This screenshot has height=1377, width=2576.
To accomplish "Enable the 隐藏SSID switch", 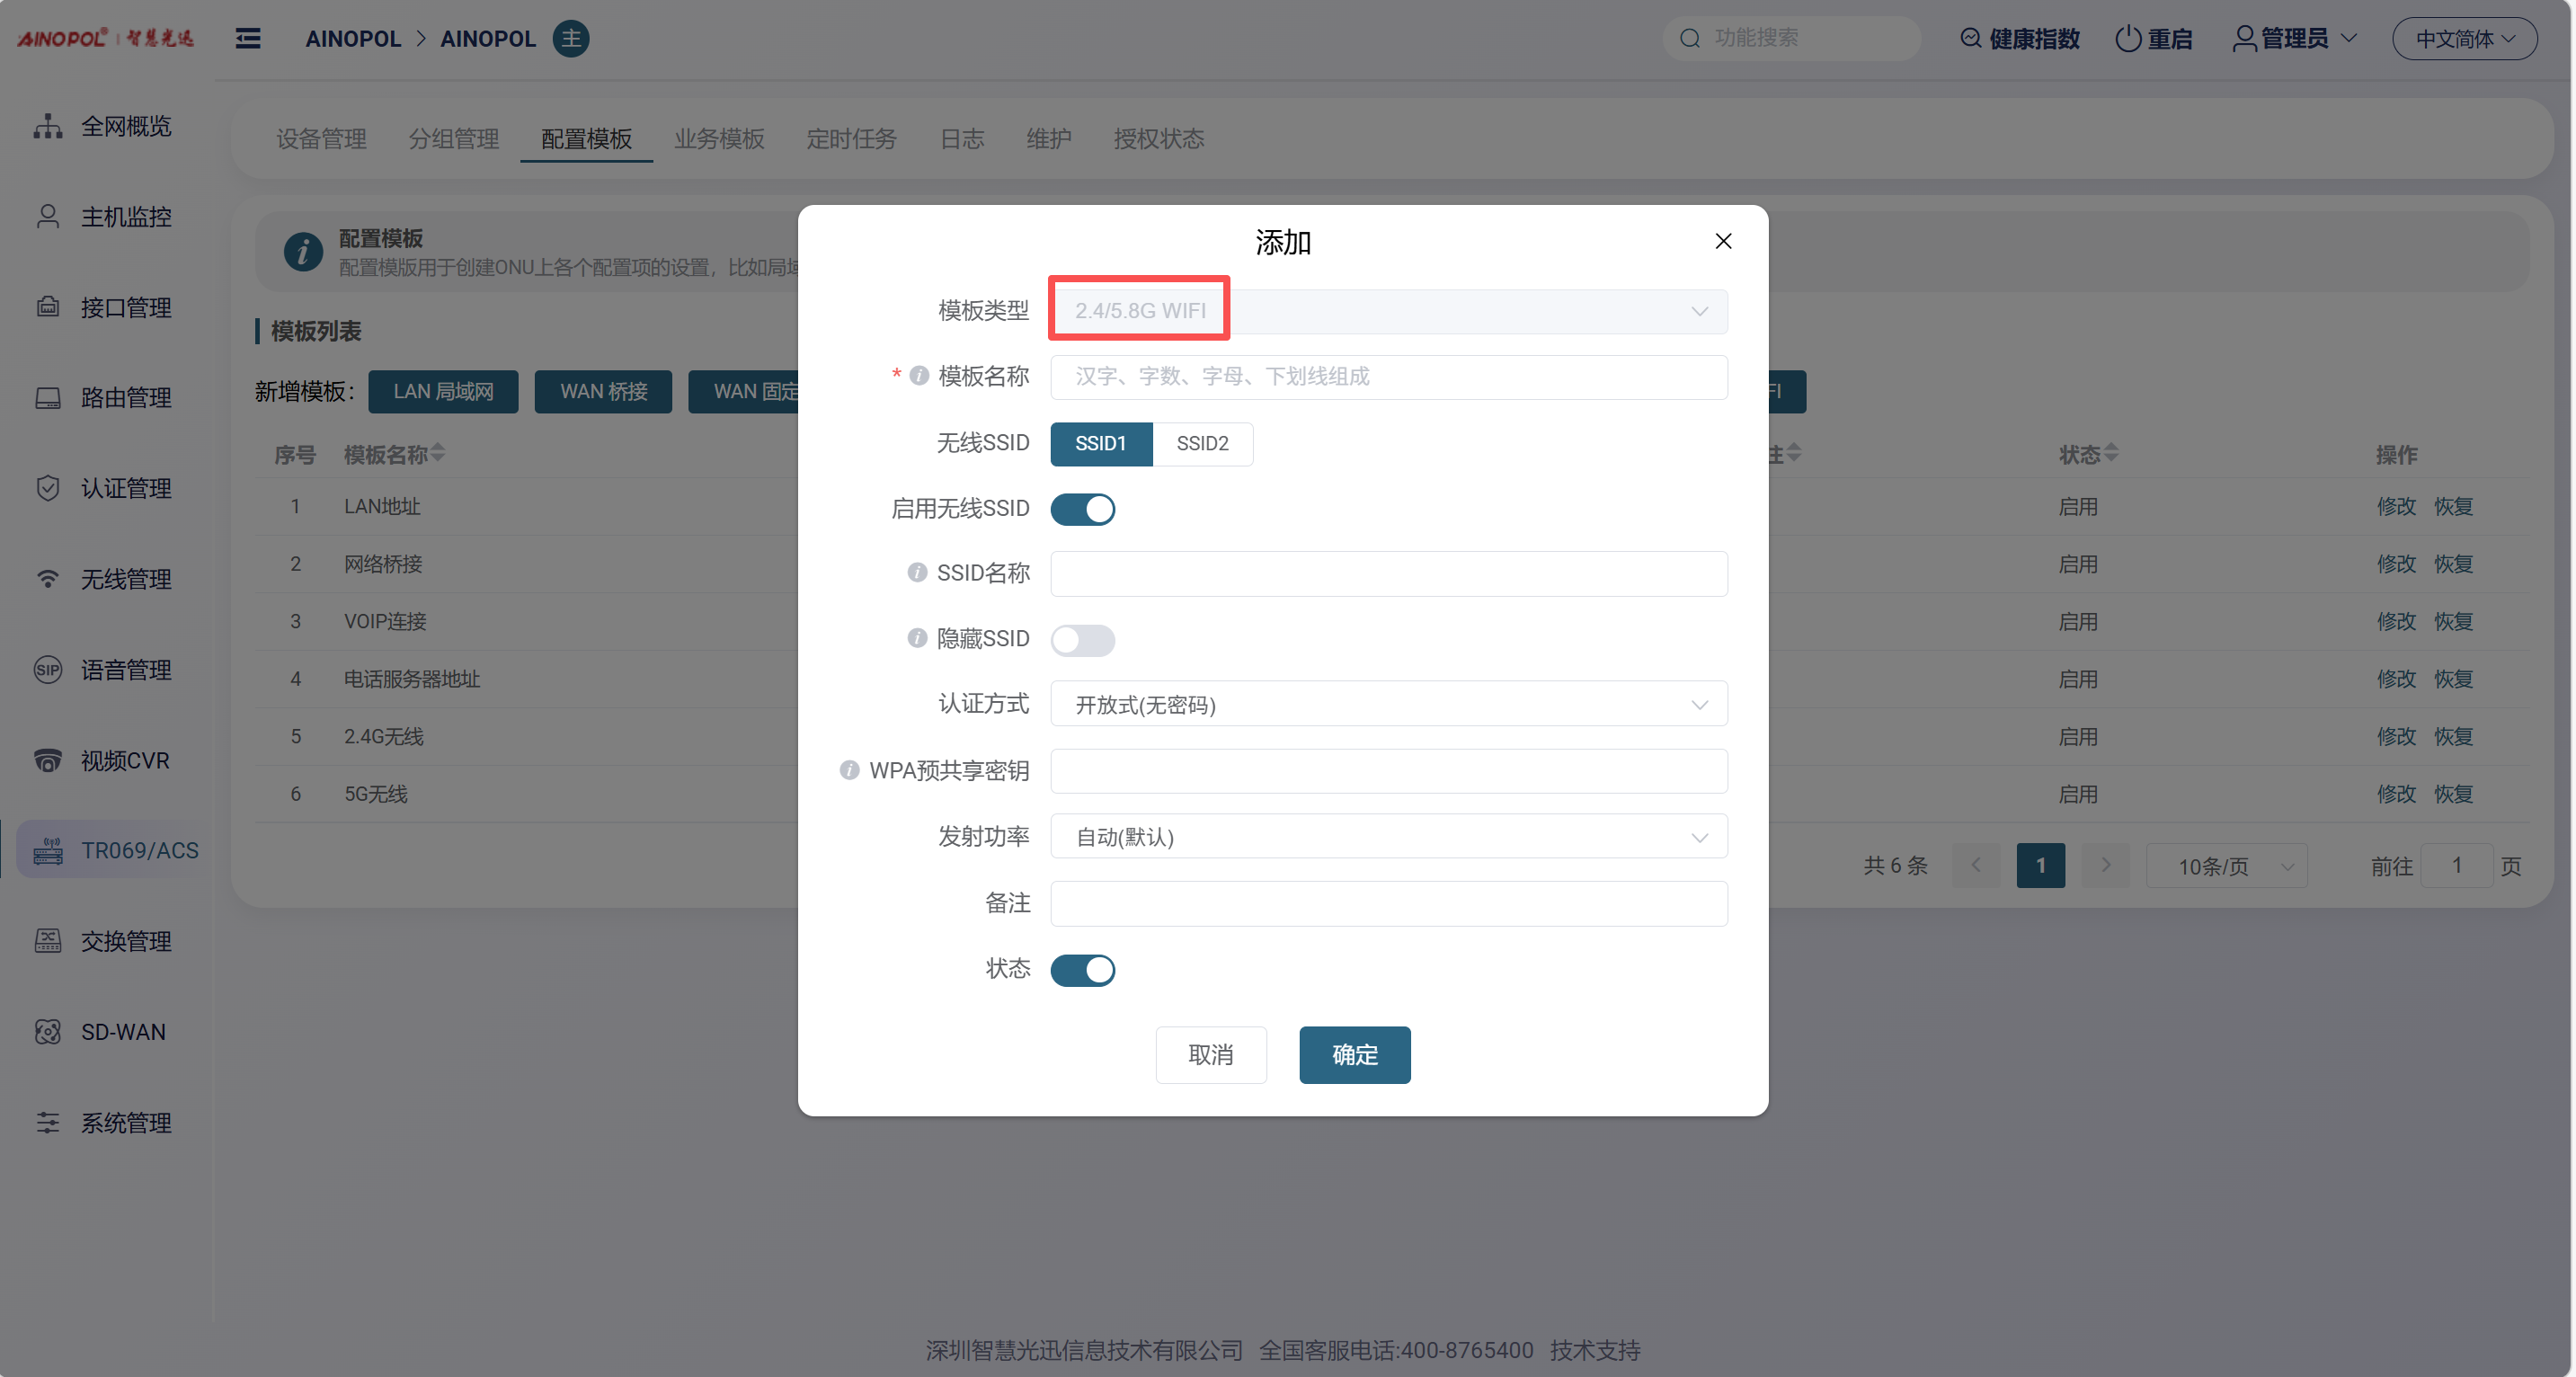I will pyautogui.click(x=1082, y=639).
